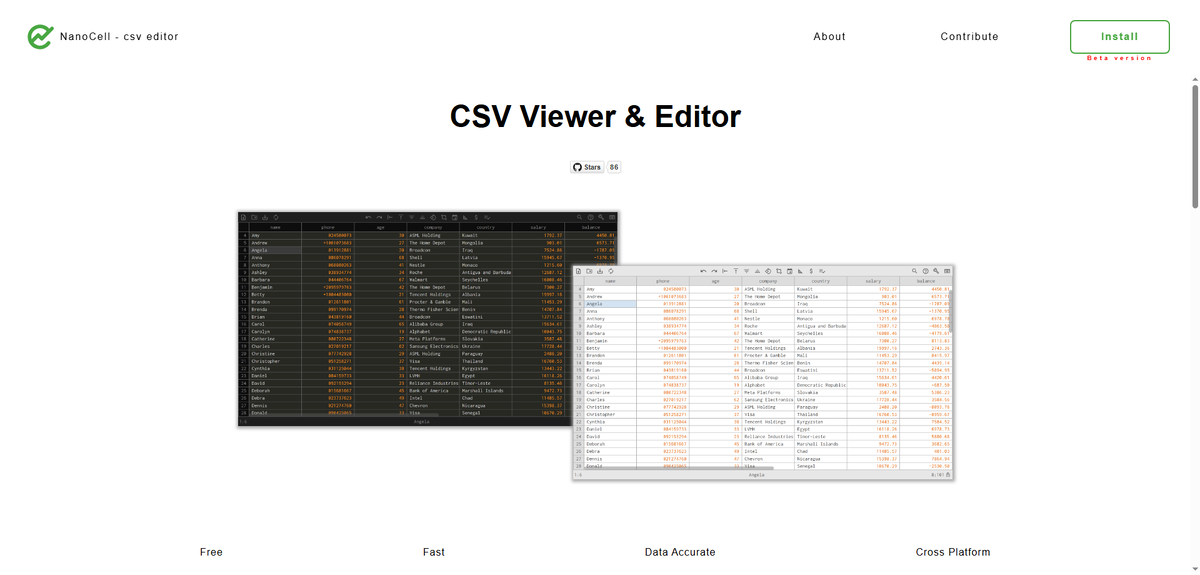Open the Contribute page
Viewport: 1200px width, 575px height.
coord(969,36)
